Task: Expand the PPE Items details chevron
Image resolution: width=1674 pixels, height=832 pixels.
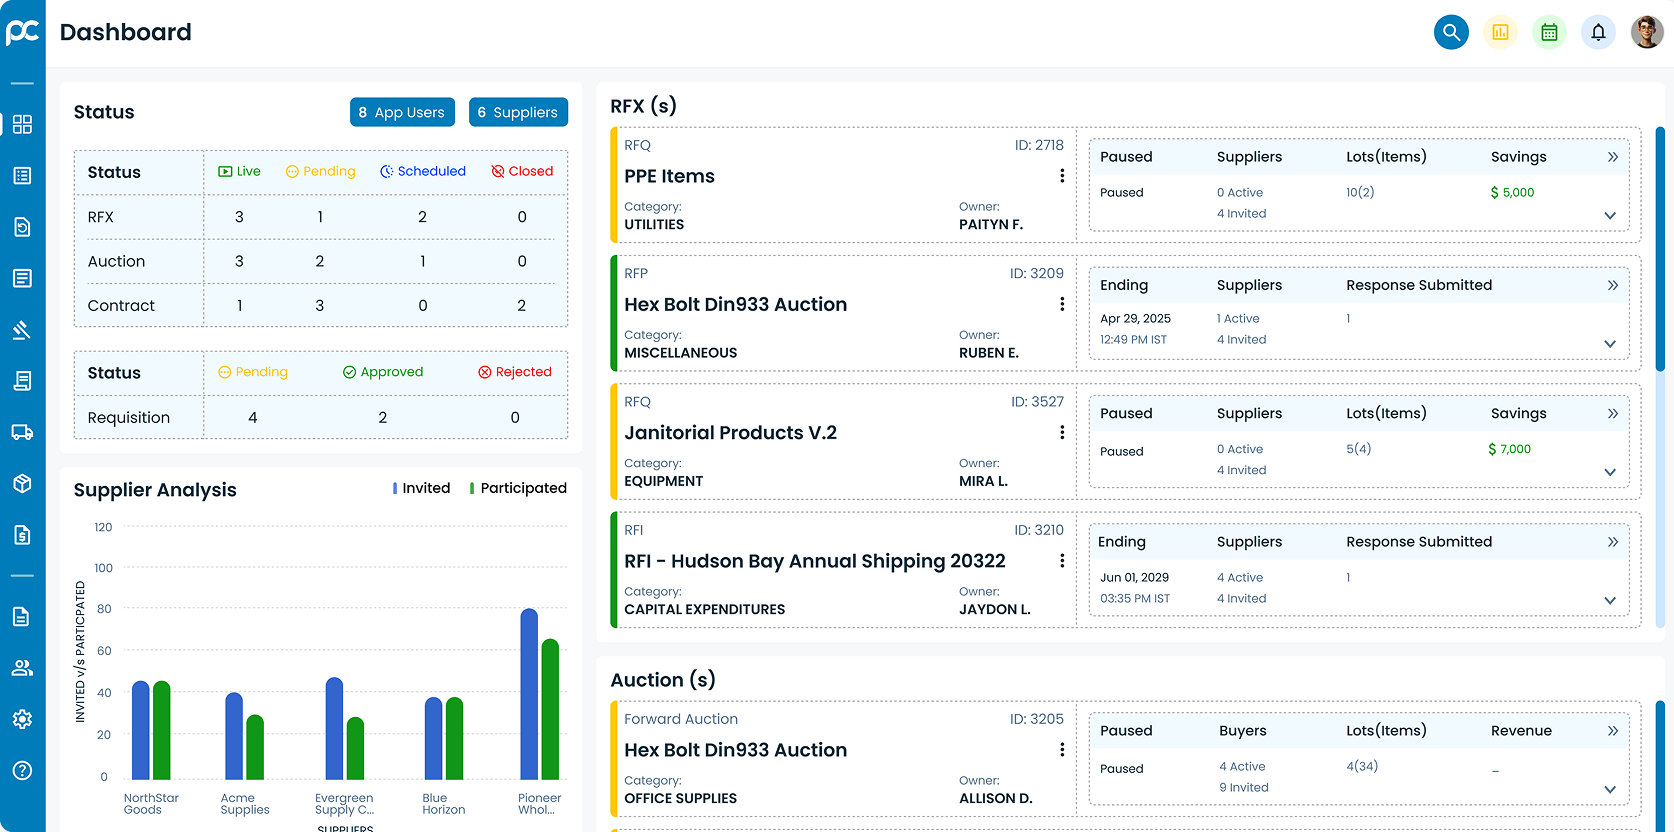Action: pyautogui.click(x=1610, y=215)
